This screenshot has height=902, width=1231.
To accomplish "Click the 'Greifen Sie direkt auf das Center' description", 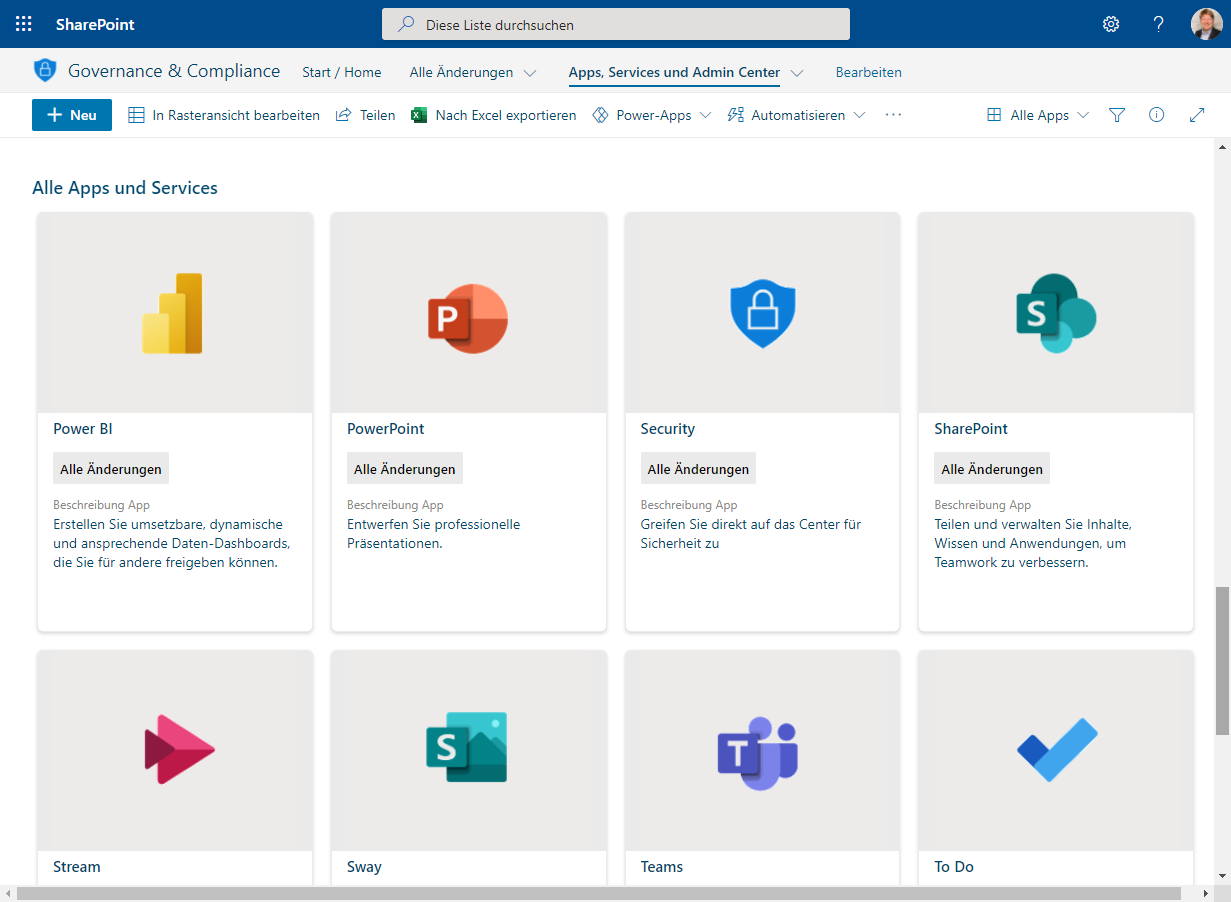I will pos(751,534).
